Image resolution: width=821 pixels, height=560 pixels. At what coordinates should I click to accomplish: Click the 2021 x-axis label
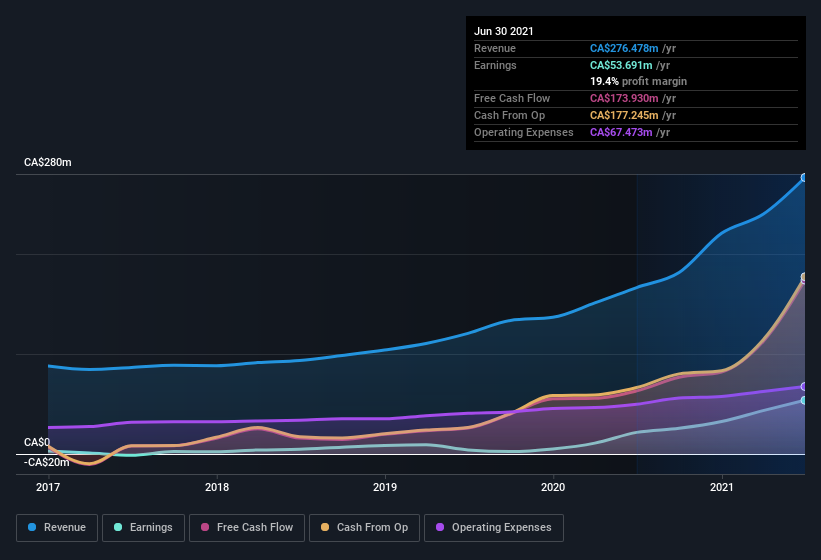tap(722, 487)
